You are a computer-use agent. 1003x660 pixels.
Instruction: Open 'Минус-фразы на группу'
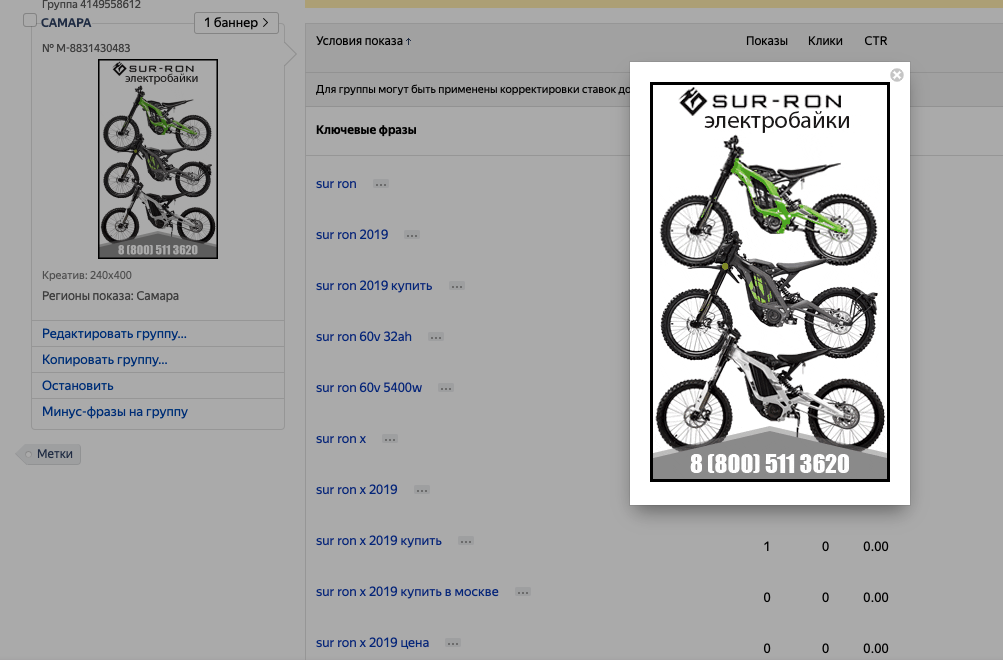click(115, 412)
